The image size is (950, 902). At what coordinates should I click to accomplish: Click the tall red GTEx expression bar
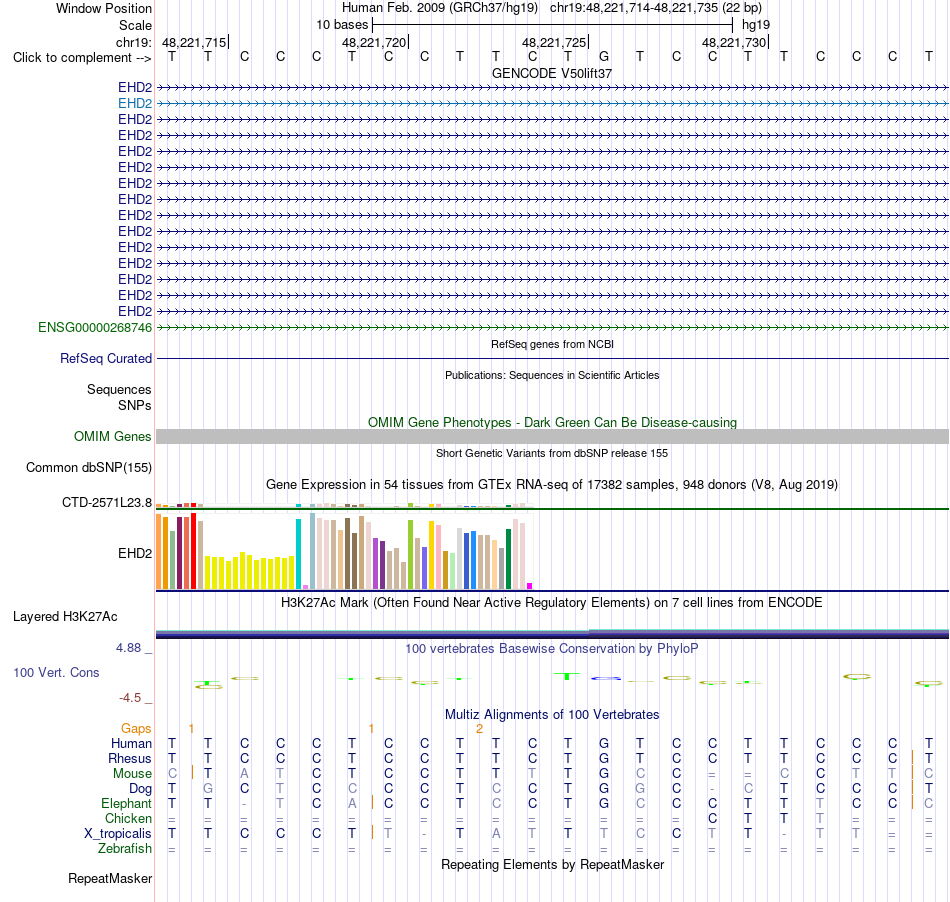click(193, 551)
